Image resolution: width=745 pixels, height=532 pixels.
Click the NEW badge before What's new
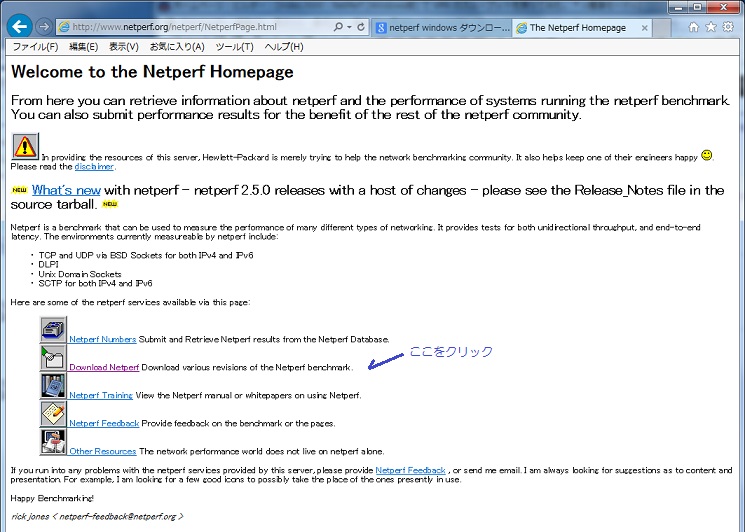19,190
